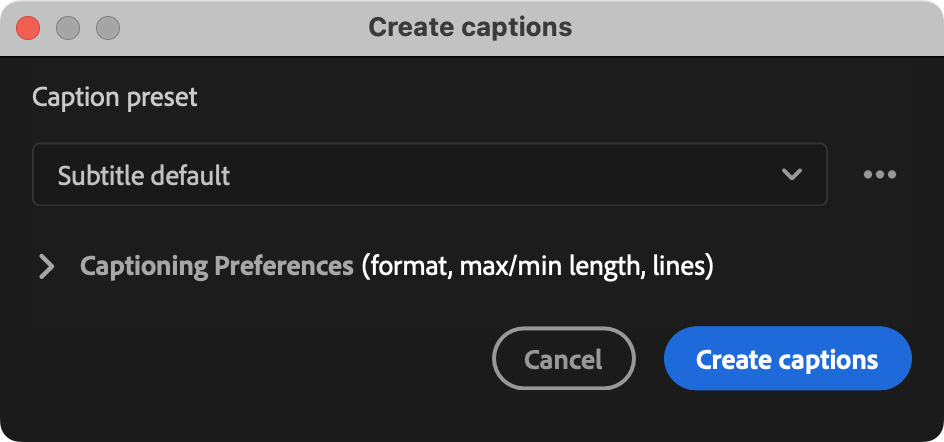Show more preset actions via ellipsis

tap(879, 175)
